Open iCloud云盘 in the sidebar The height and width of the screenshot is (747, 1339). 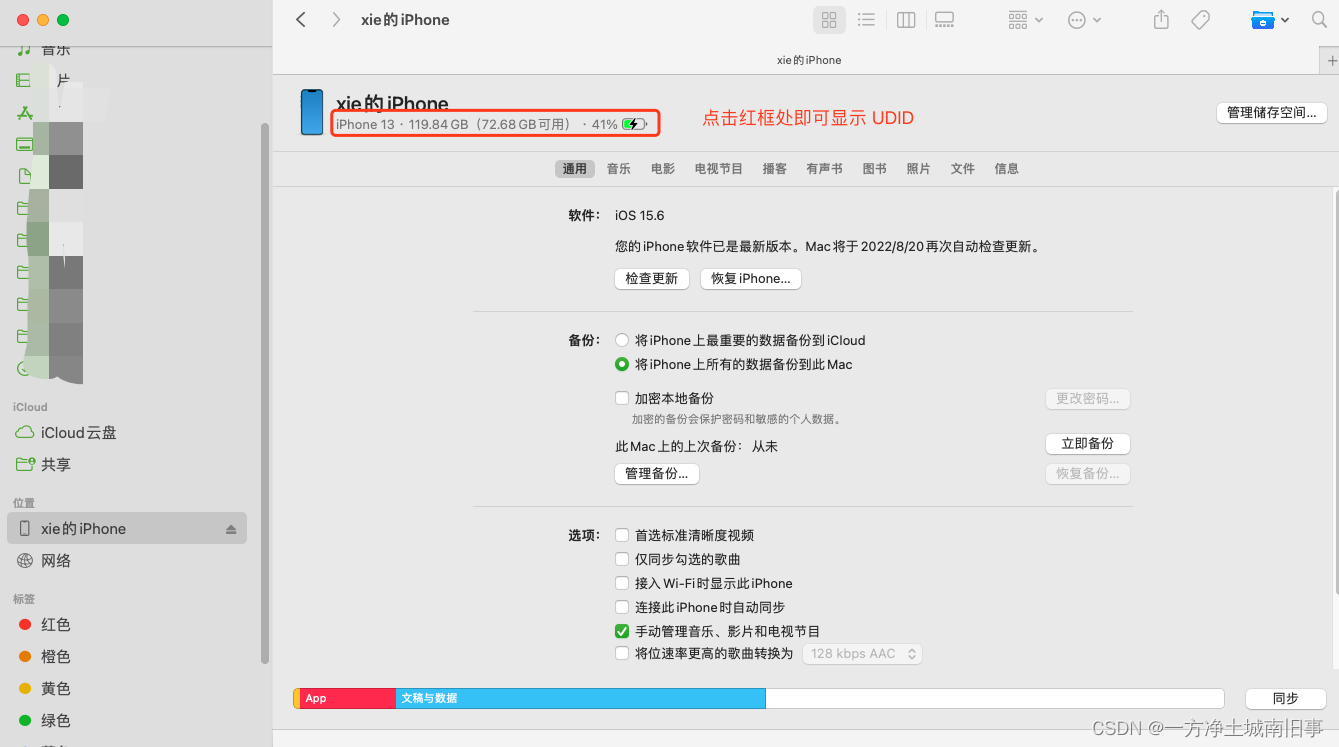(78, 433)
